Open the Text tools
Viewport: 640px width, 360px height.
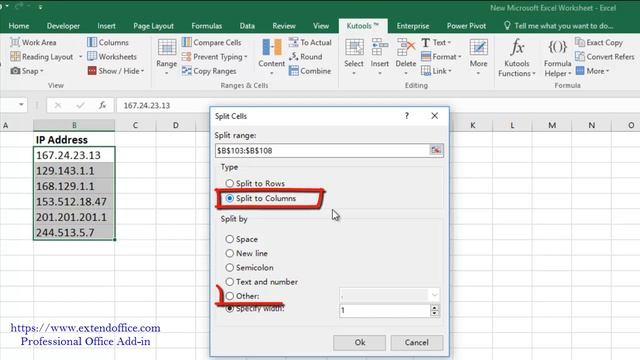point(436,42)
